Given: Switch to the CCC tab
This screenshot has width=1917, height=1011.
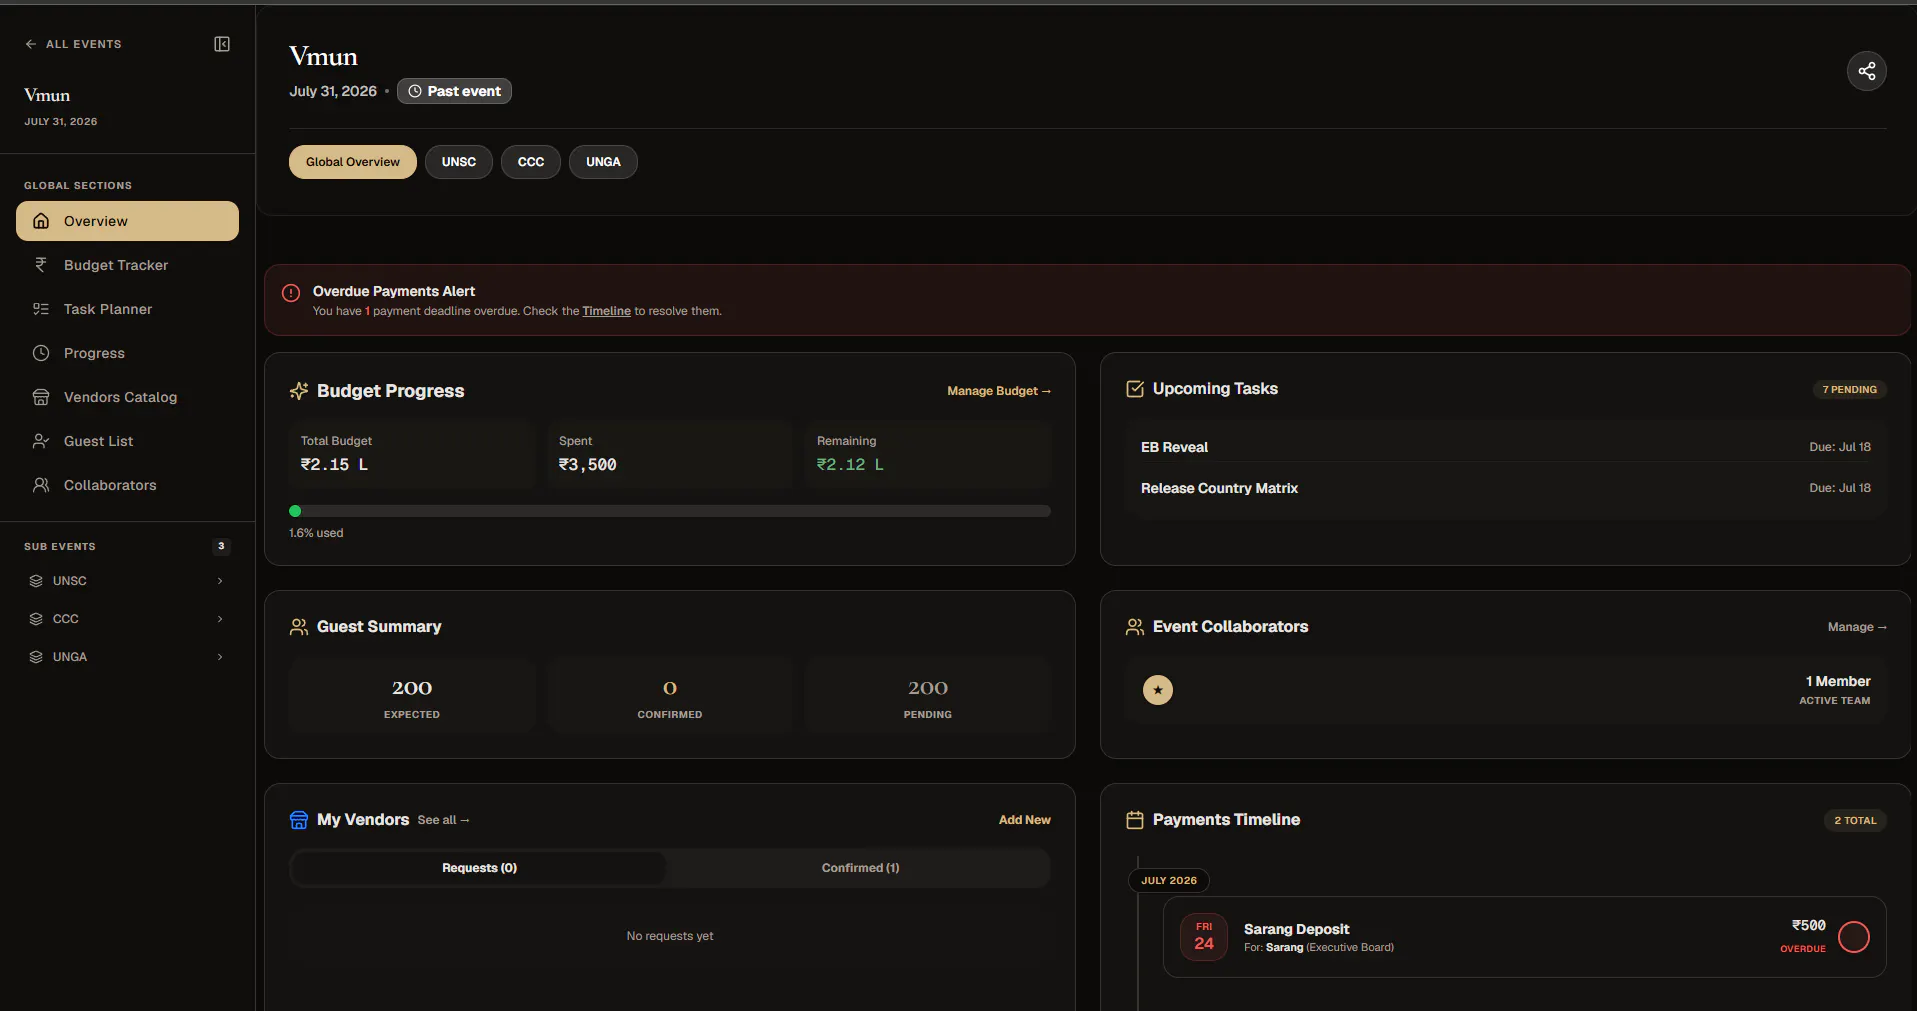Looking at the screenshot, I should [x=531, y=162].
